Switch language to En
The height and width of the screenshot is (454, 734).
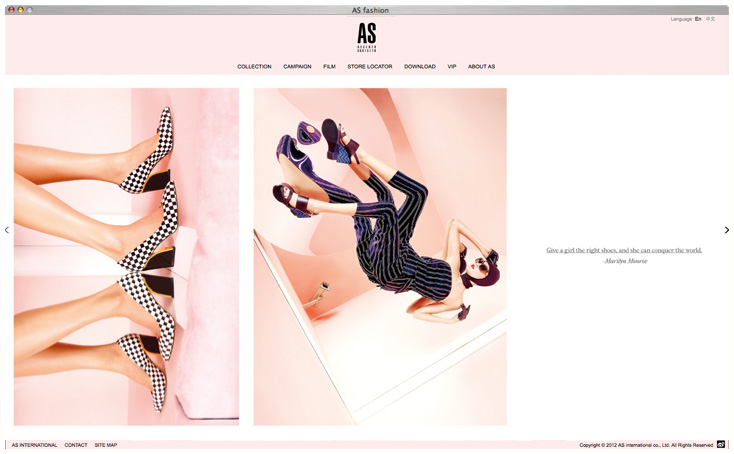698,19
